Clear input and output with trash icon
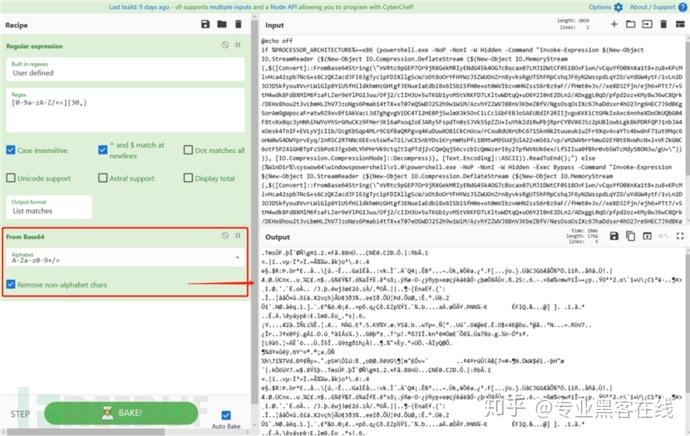 pyautogui.click(x=664, y=24)
